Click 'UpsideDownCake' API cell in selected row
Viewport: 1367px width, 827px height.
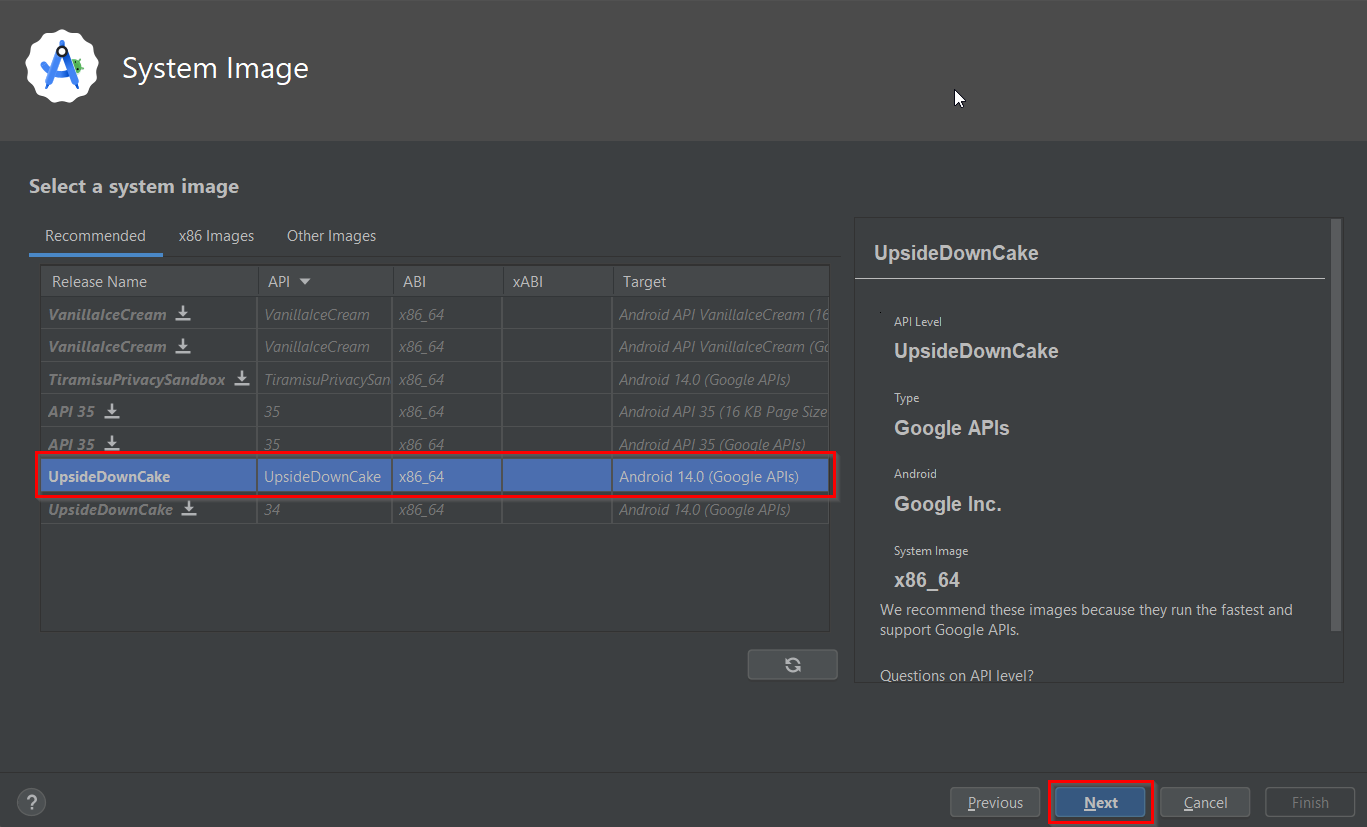coord(325,477)
